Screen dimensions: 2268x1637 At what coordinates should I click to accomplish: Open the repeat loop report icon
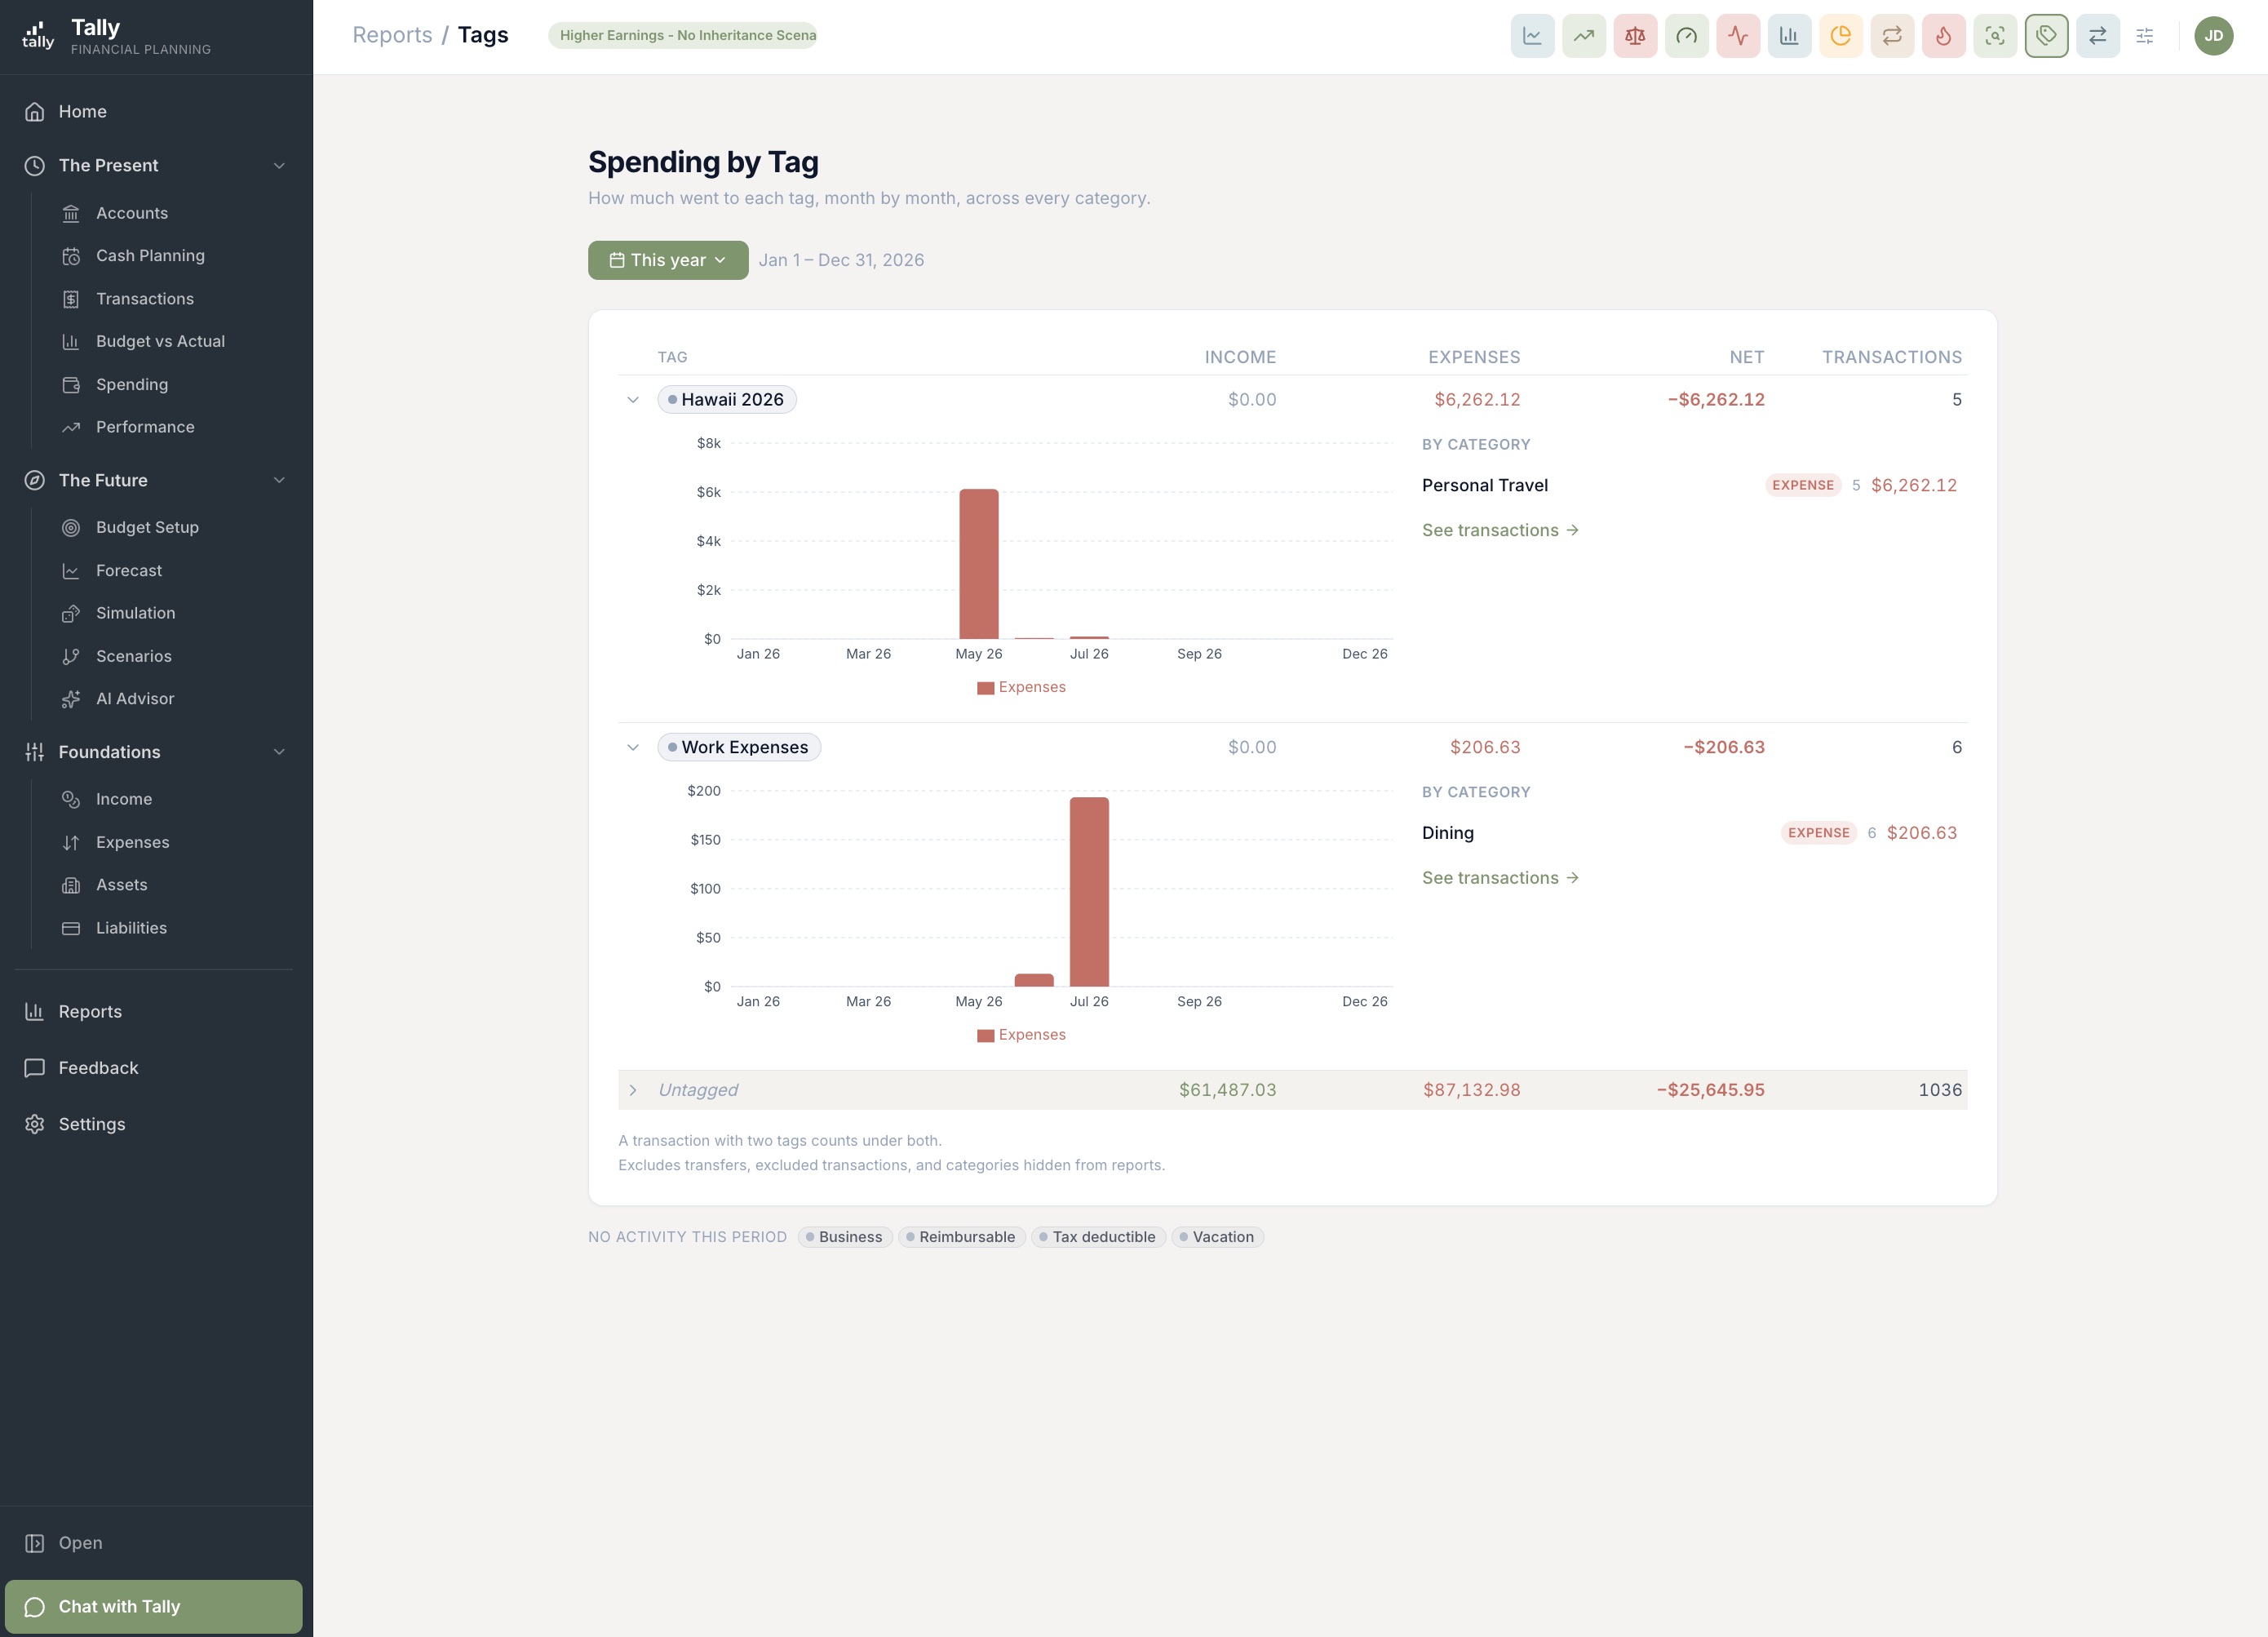(x=1892, y=36)
